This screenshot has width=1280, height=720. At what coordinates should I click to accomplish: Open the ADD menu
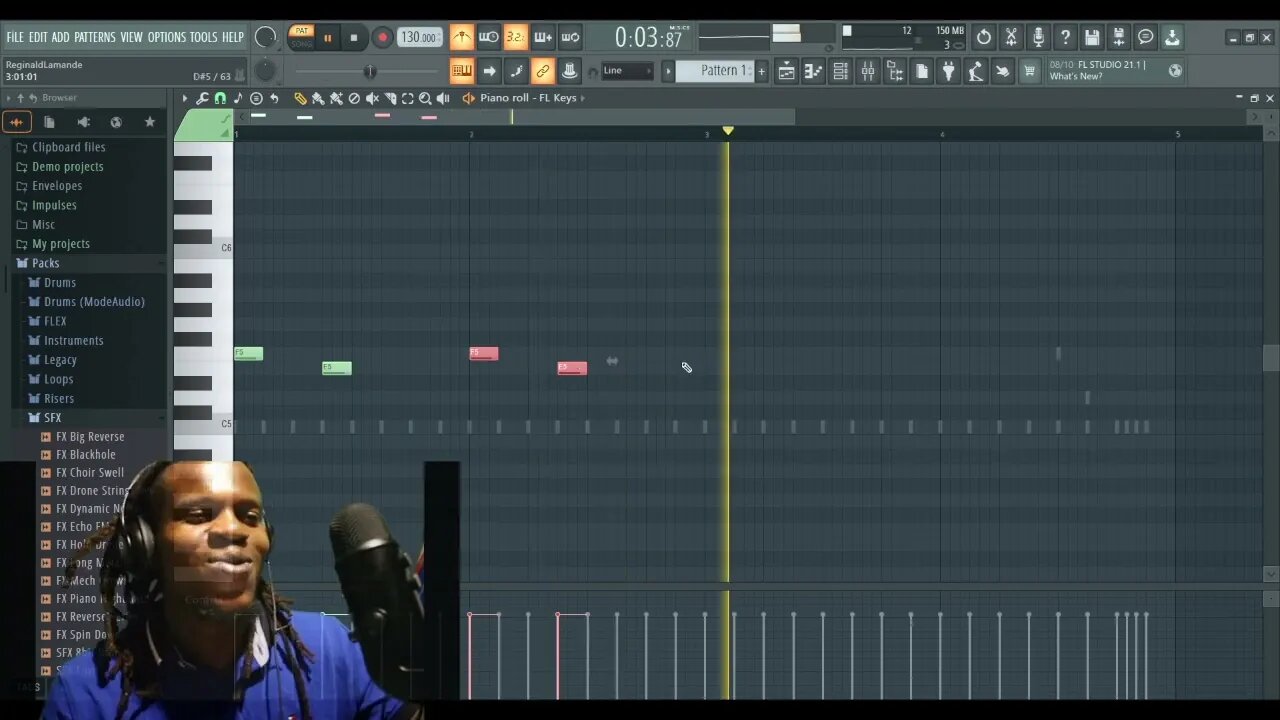[61, 37]
